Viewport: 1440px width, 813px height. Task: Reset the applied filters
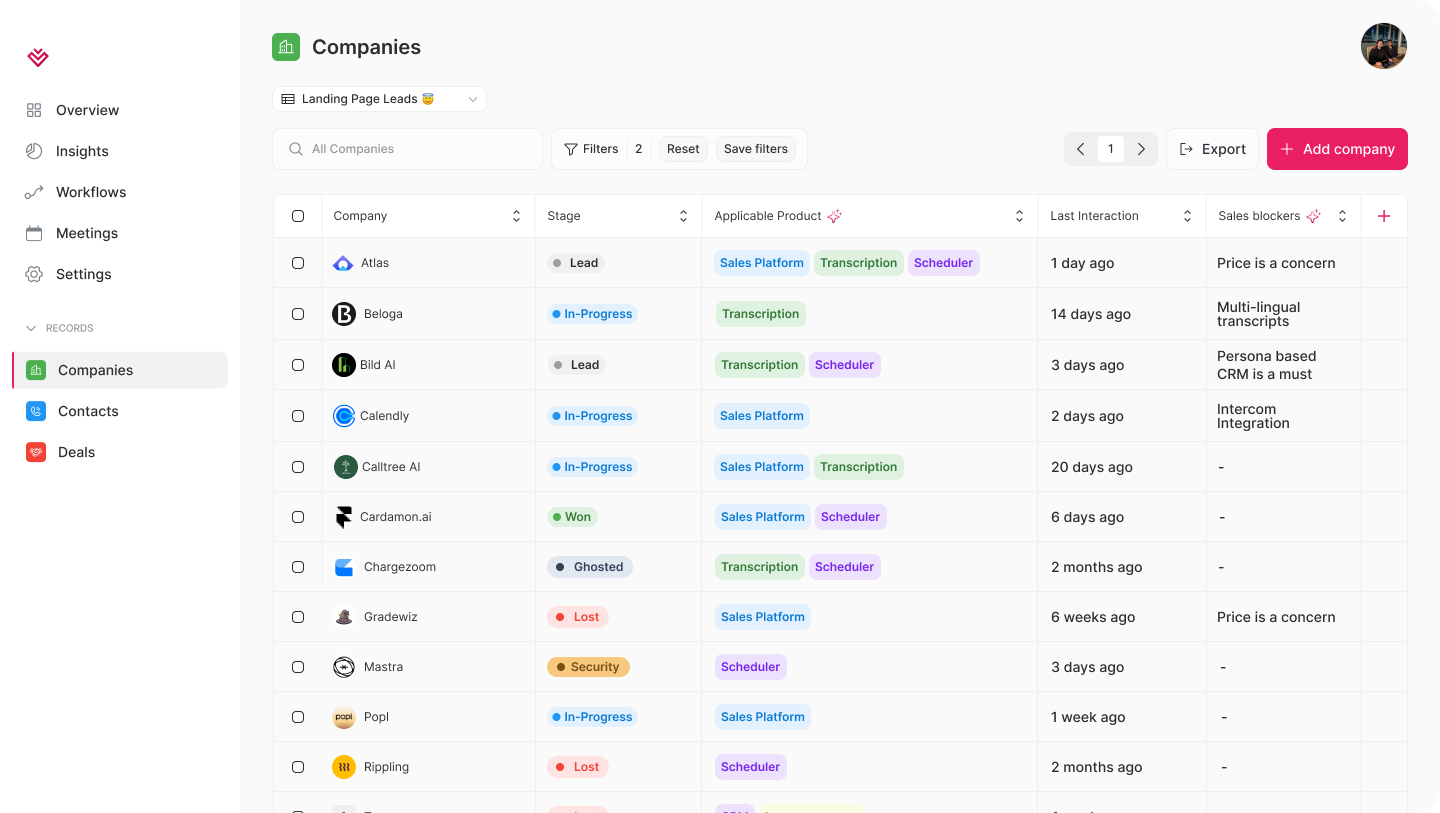683,149
